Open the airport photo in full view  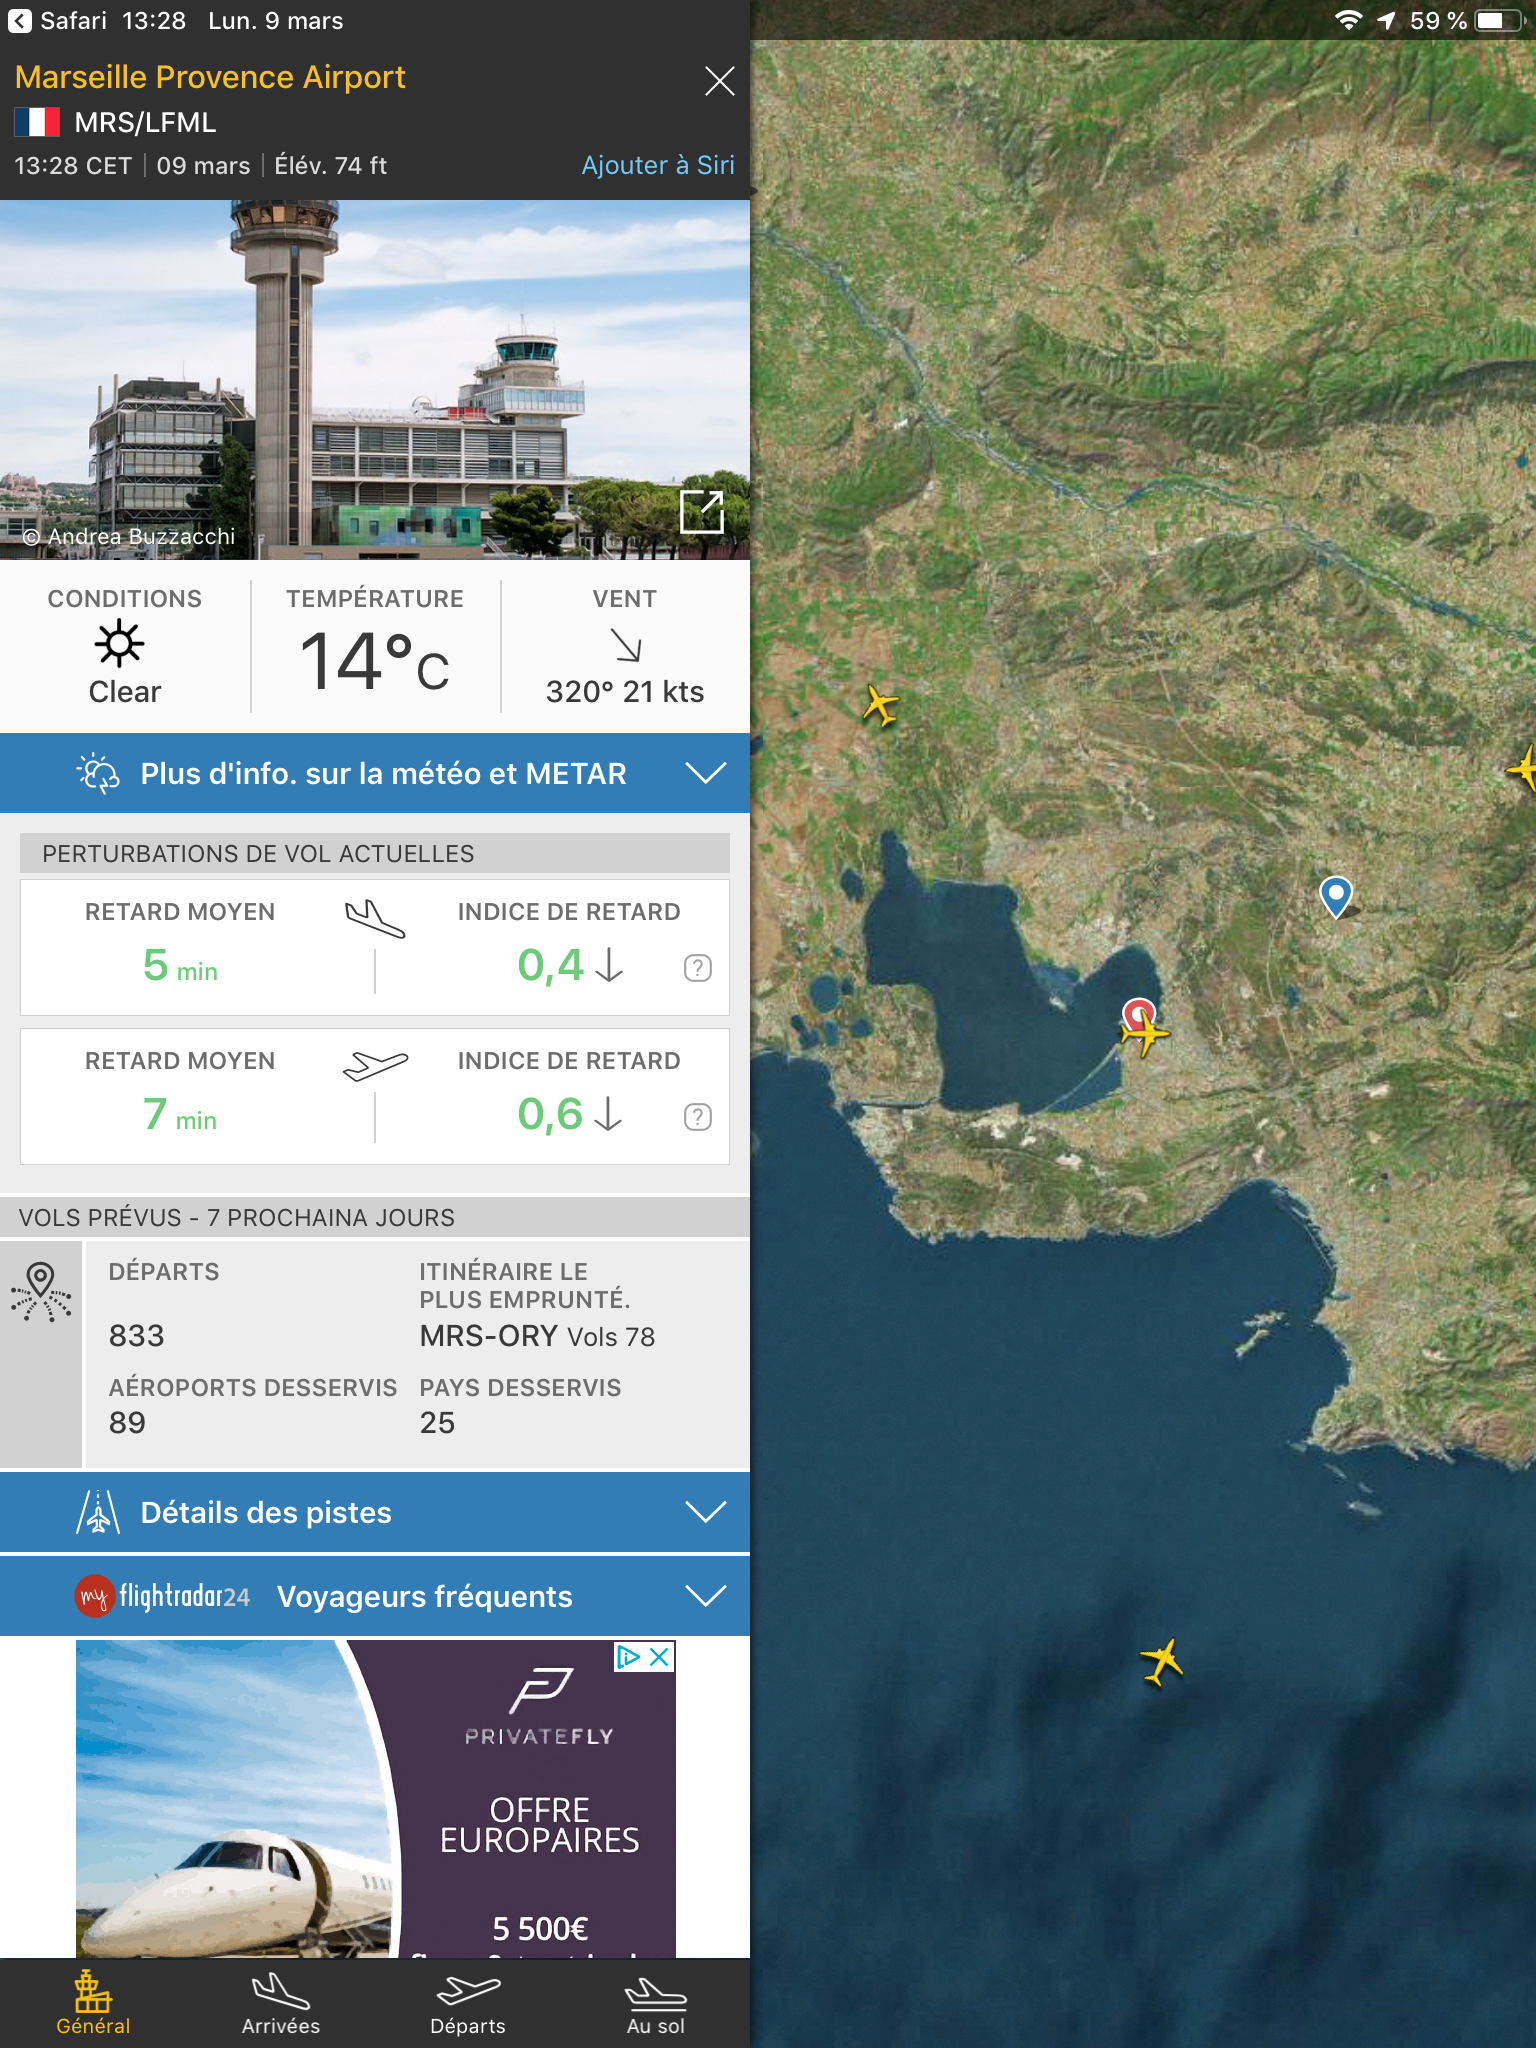click(x=701, y=512)
